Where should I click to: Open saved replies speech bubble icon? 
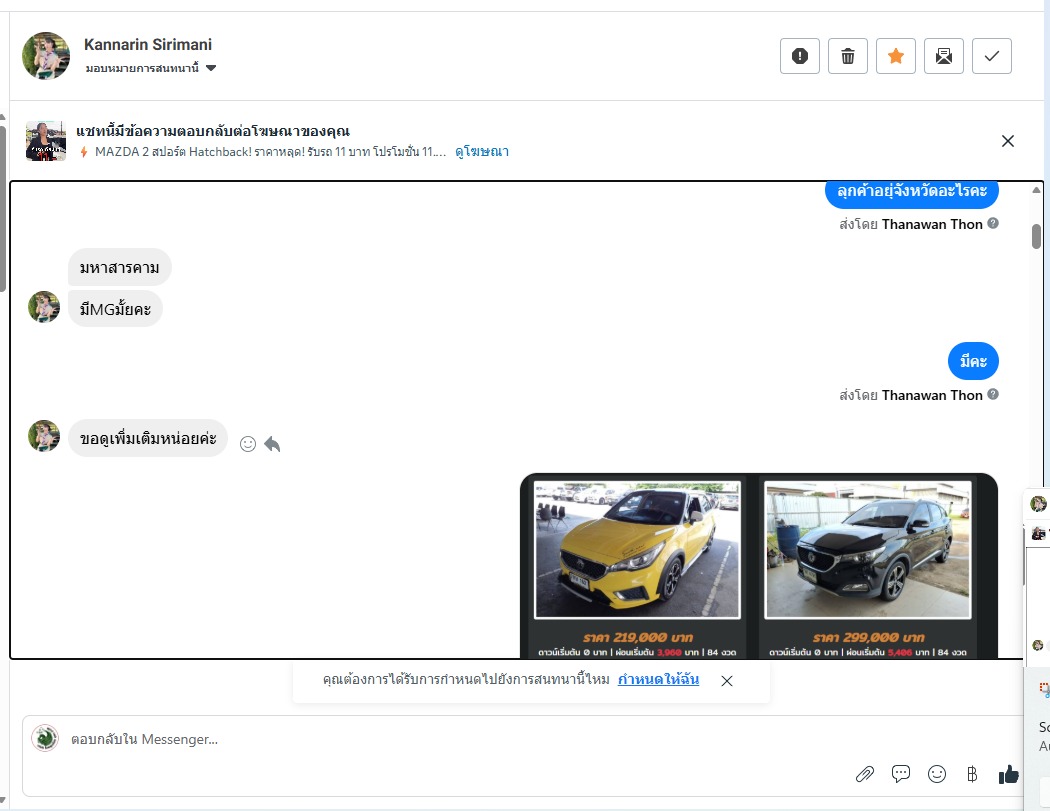coord(901,774)
